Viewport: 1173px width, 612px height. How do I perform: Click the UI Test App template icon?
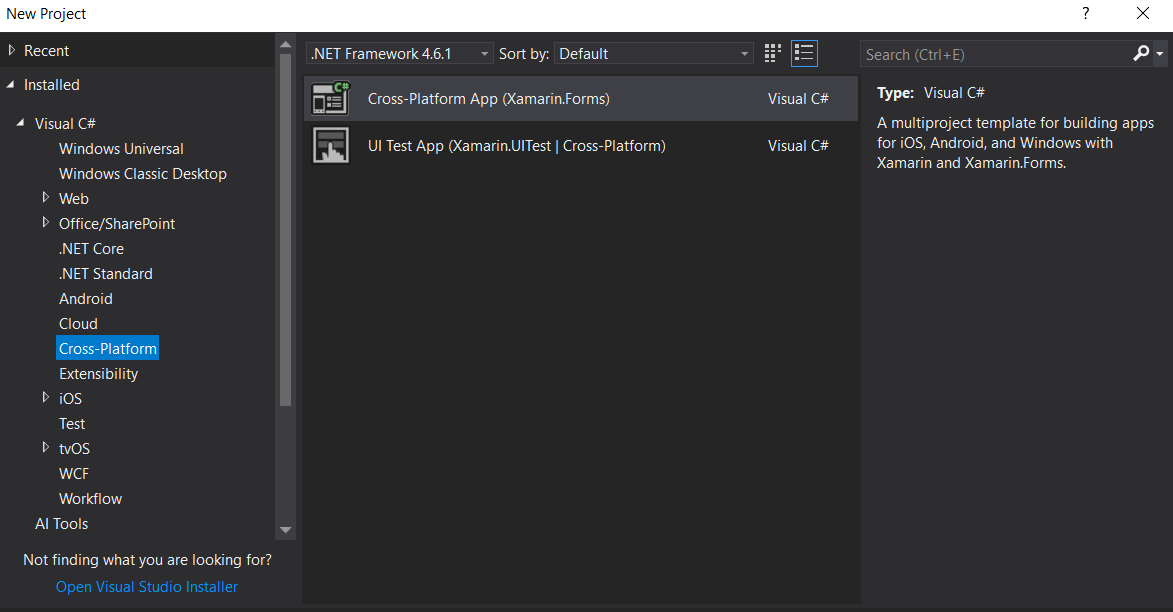(331, 145)
